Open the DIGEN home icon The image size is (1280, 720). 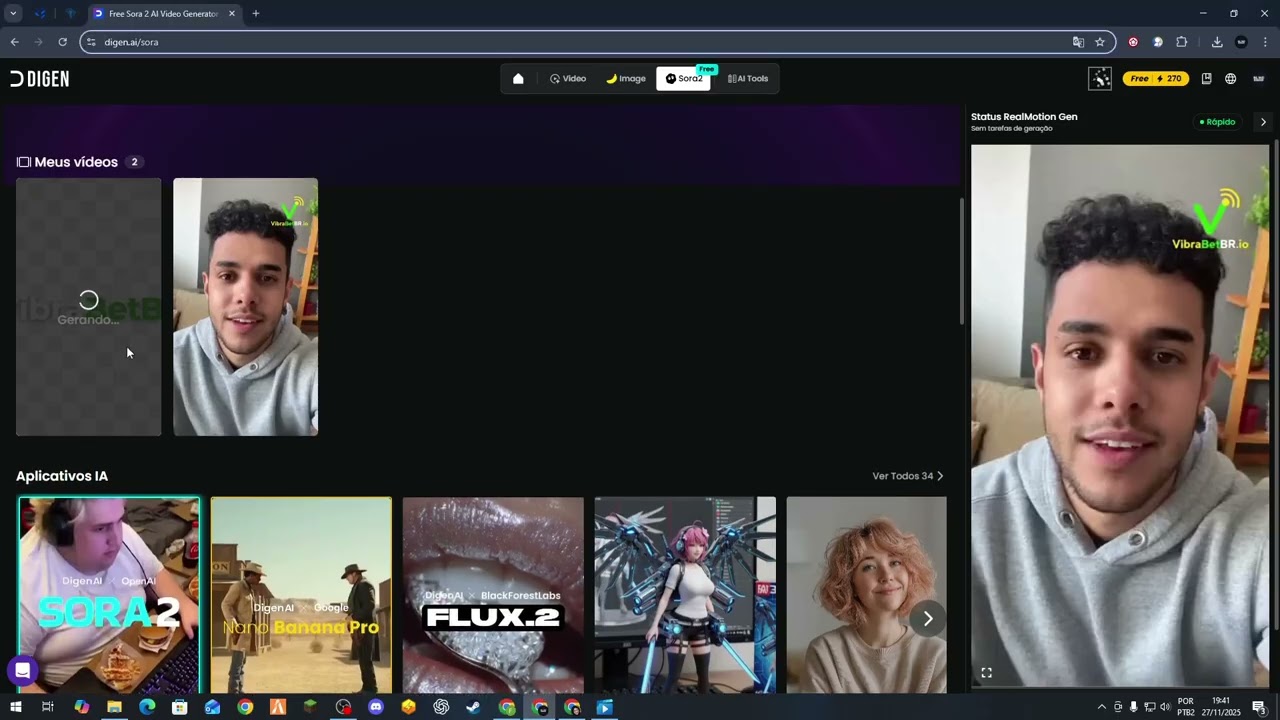point(518,79)
